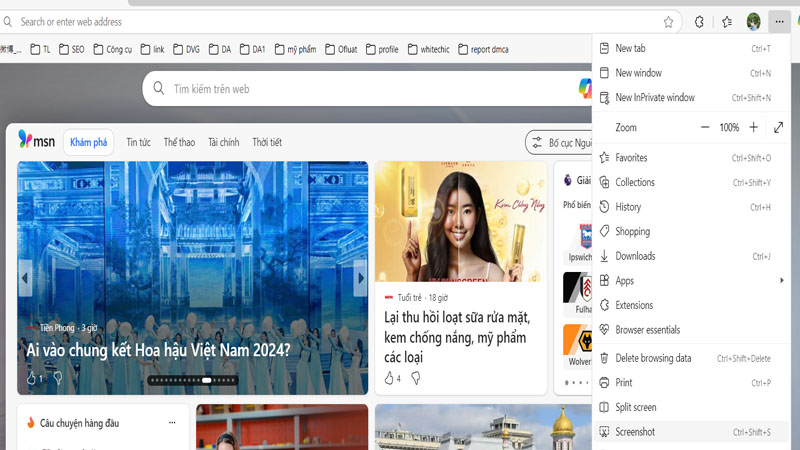Open Công cụ bookmark folder

tap(112, 49)
